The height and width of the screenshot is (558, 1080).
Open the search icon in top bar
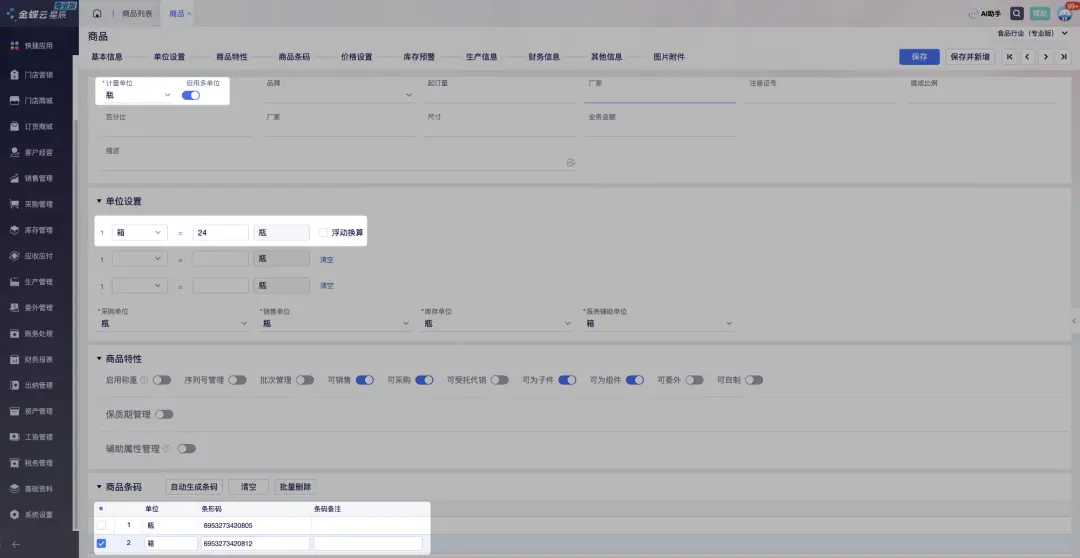coord(1017,14)
